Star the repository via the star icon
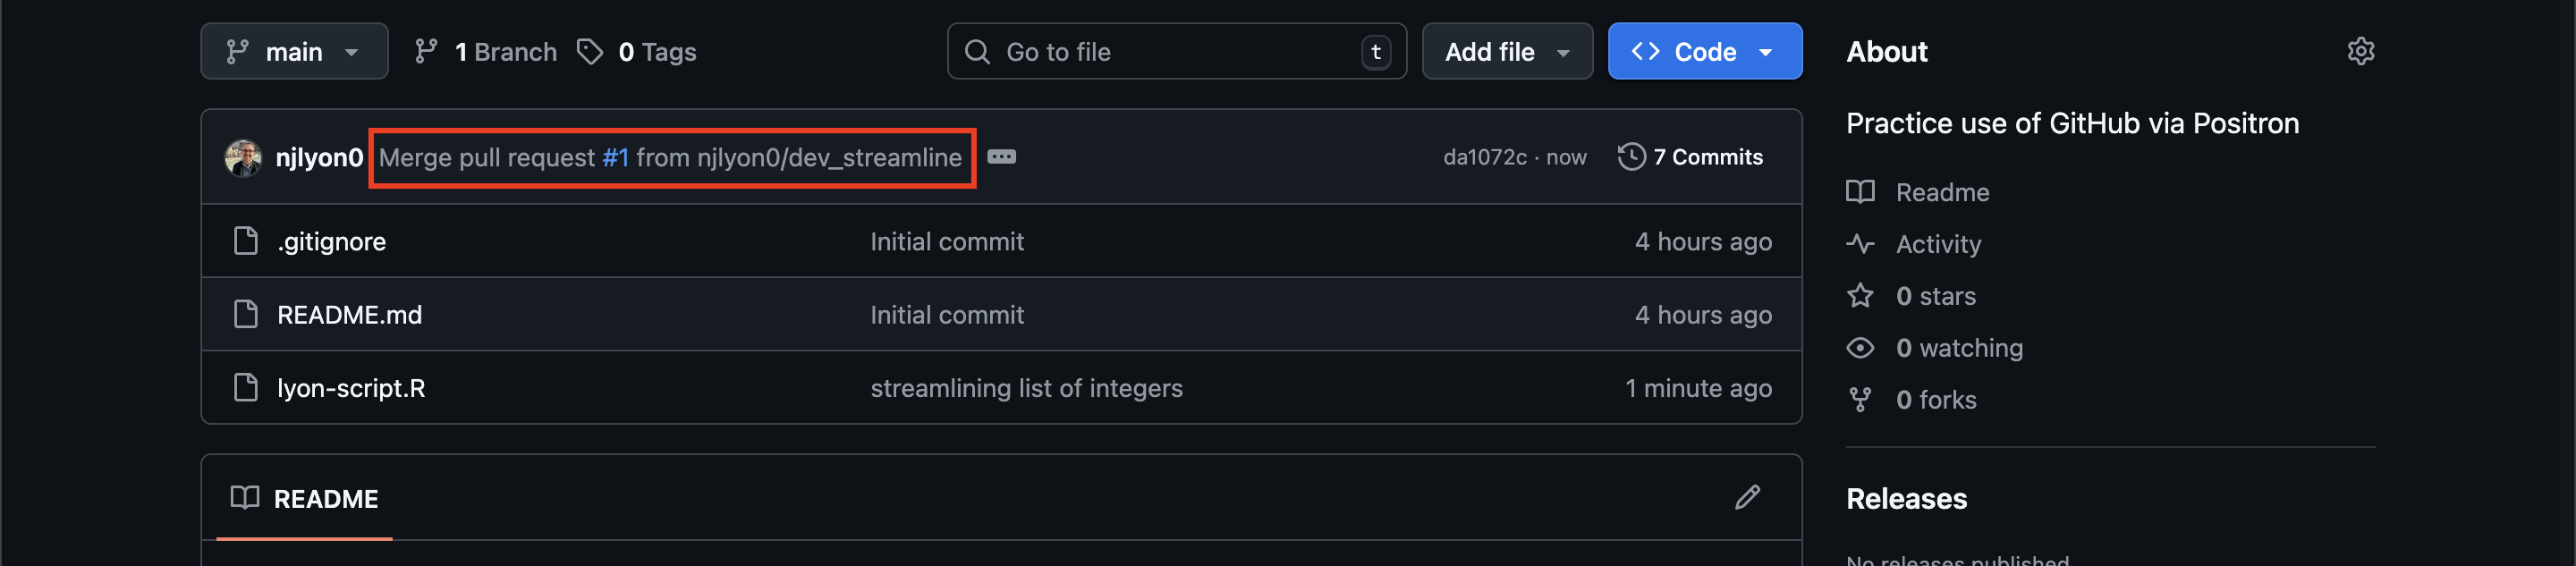 (1860, 295)
